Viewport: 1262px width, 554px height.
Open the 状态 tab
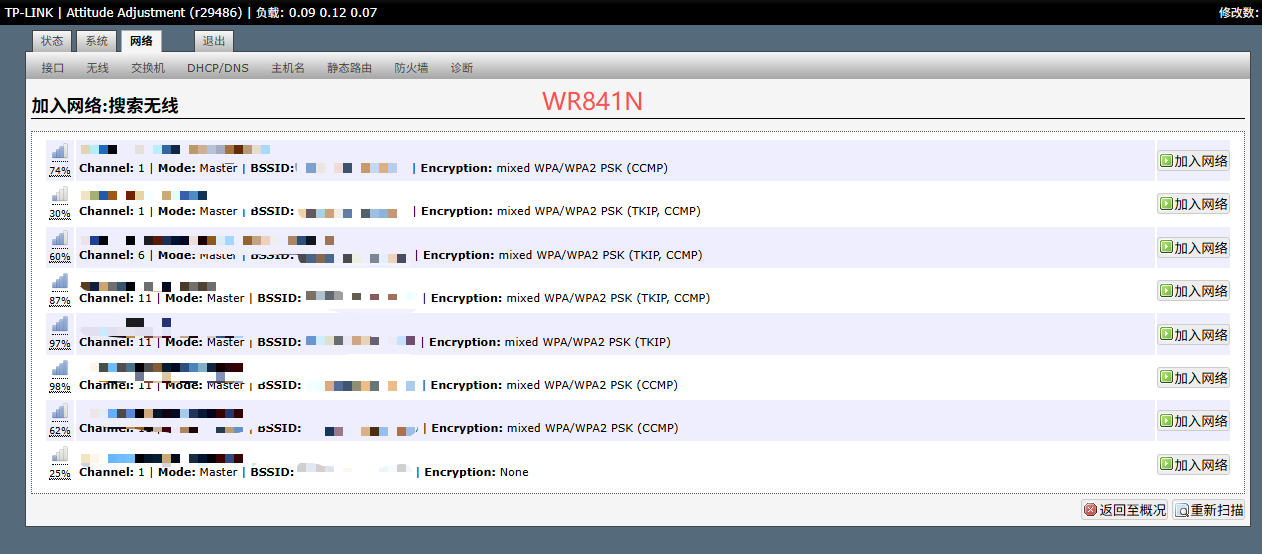point(52,41)
